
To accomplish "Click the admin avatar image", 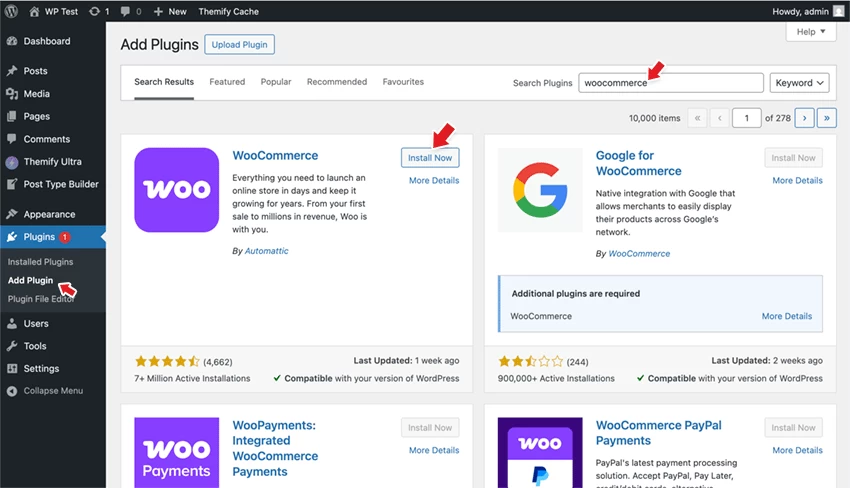I will tap(839, 11).
